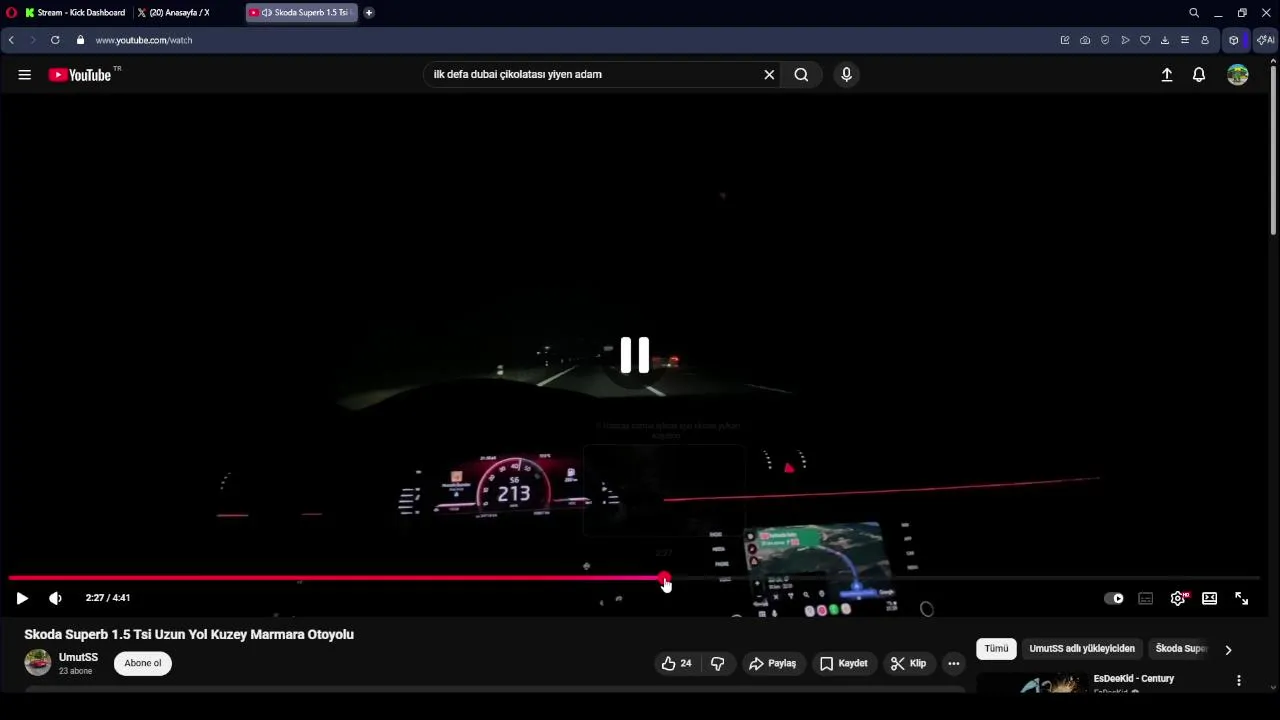1280x720 pixels.
Task: Switch the player to theater mode
Action: (1210, 598)
